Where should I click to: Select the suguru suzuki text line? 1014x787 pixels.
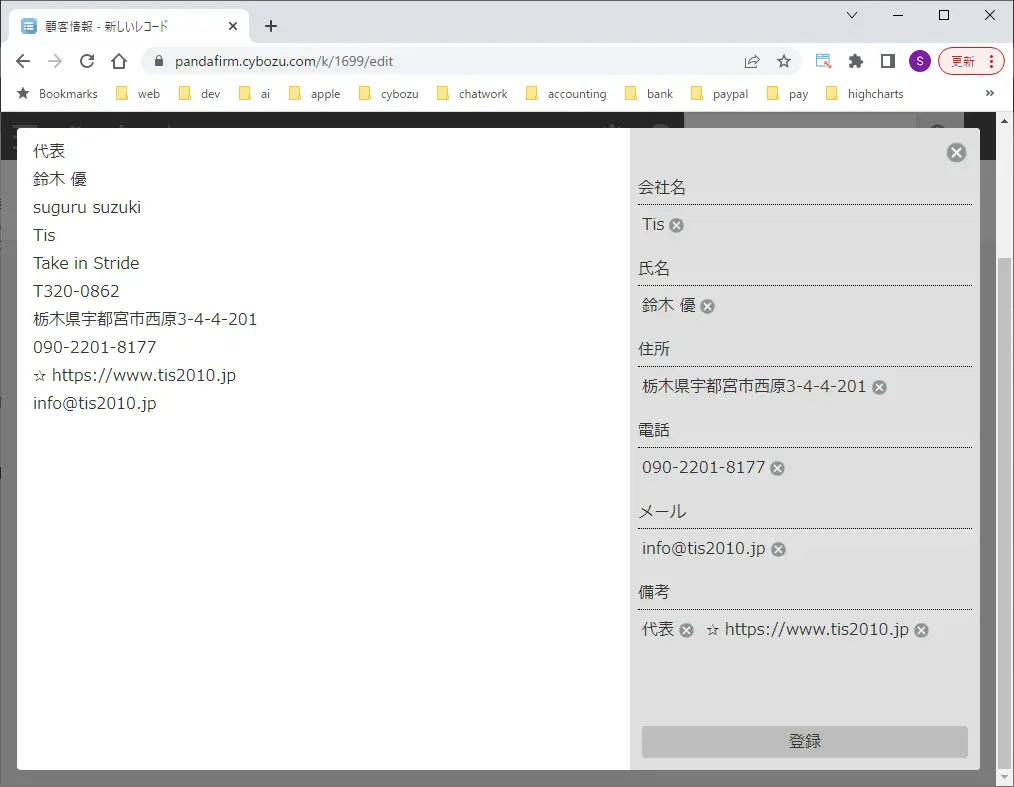(87, 207)
